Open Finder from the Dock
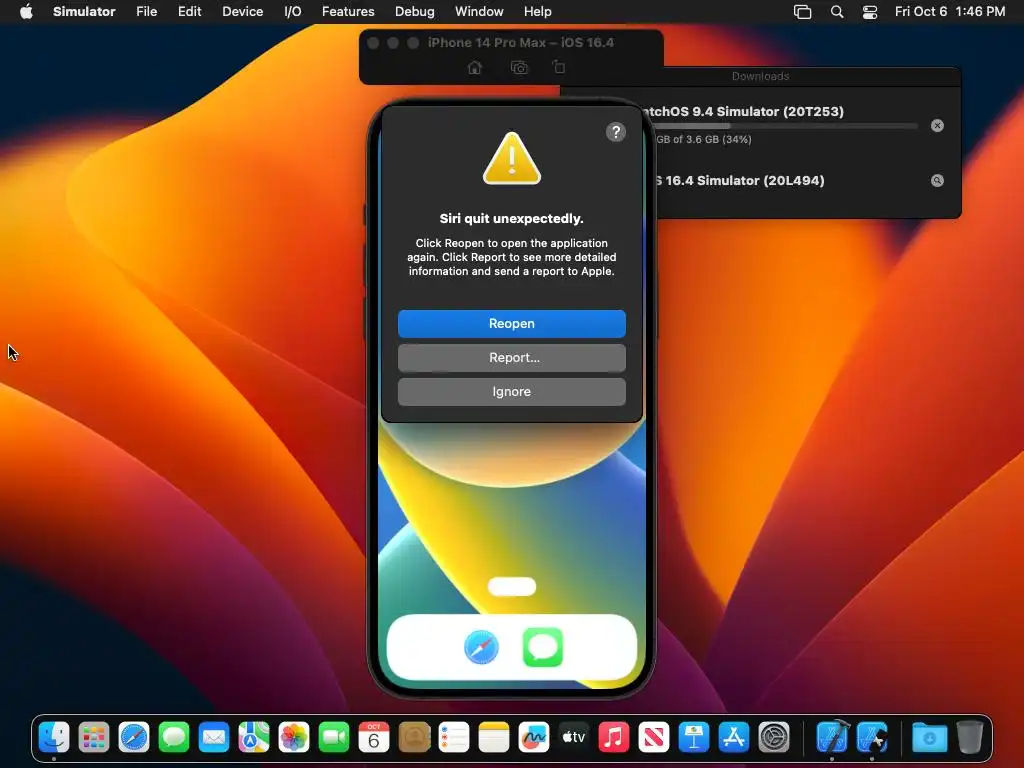 pos(54,737)
